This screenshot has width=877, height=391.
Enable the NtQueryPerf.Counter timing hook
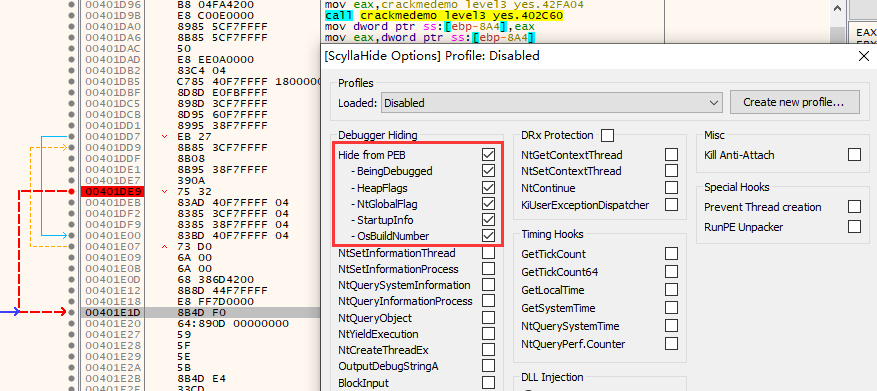tap(671, 343)
